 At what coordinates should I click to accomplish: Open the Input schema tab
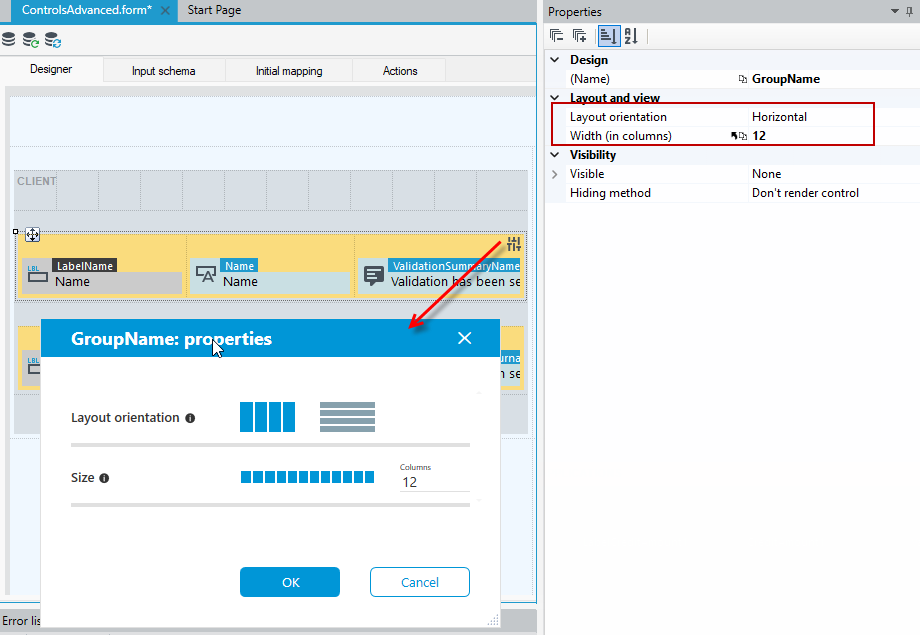coord(164,71)
